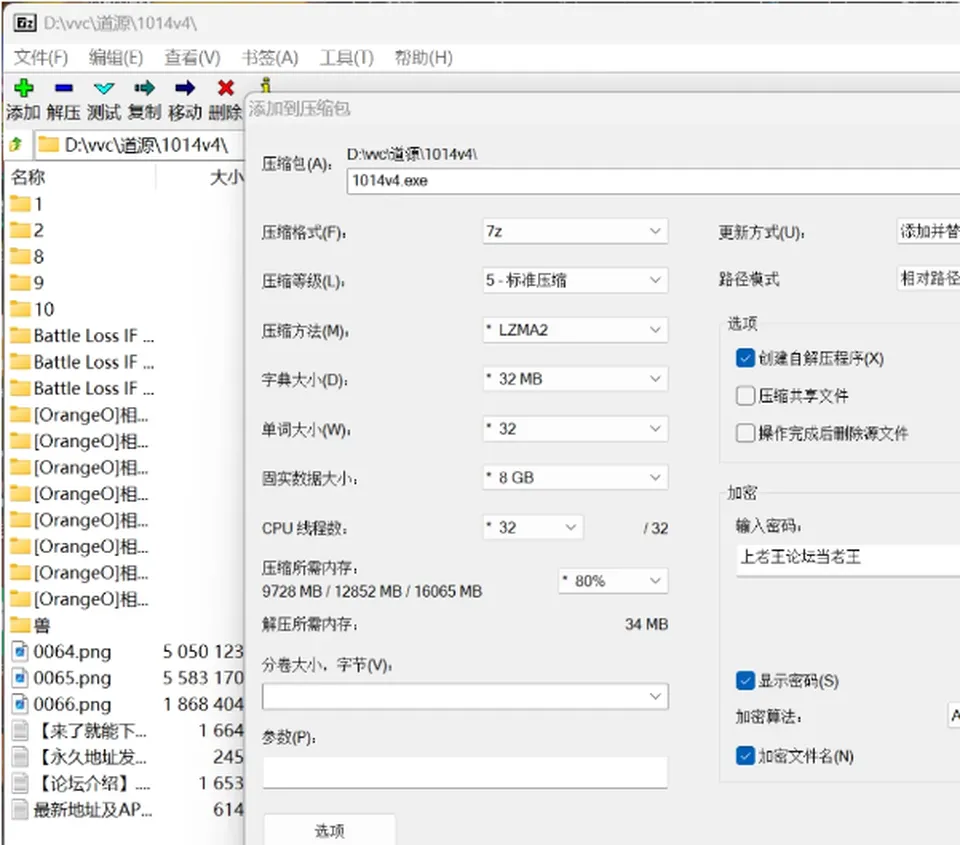The height and width of the screenshot is (845, 960).
Task: Select the 0064.png file icon
Action: [20, 651]
